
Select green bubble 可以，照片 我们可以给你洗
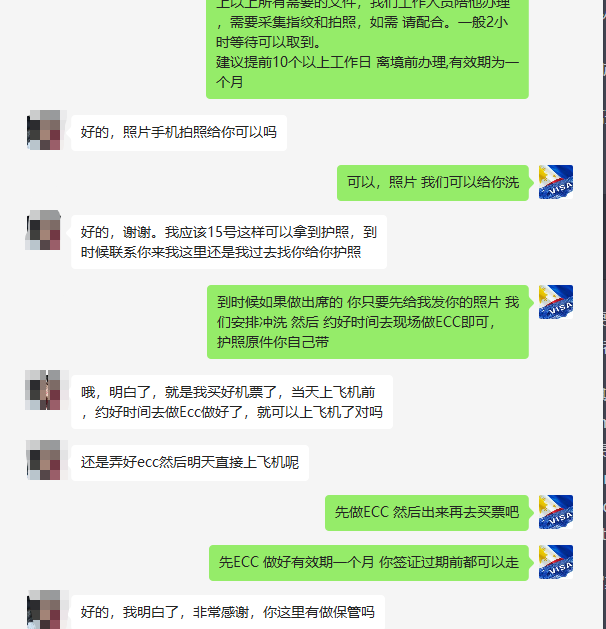[x=433, y=183]
